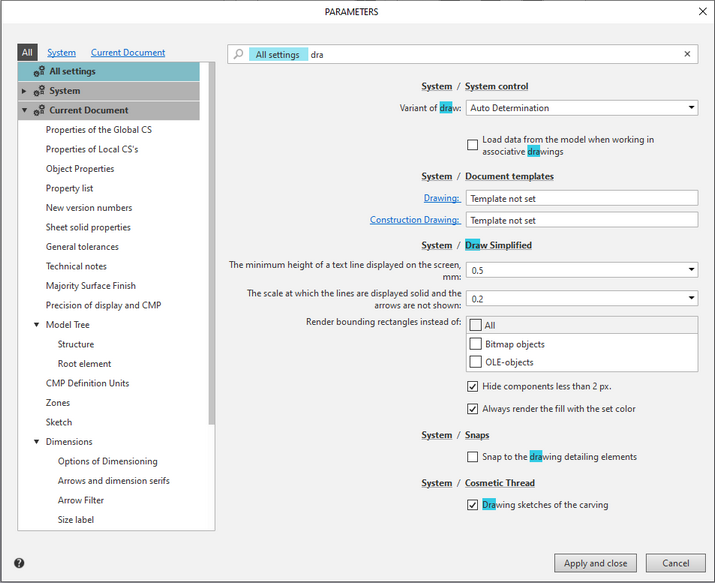Click the System node gears icon
The height and width of the screenshot is (583, 715).
39,91
